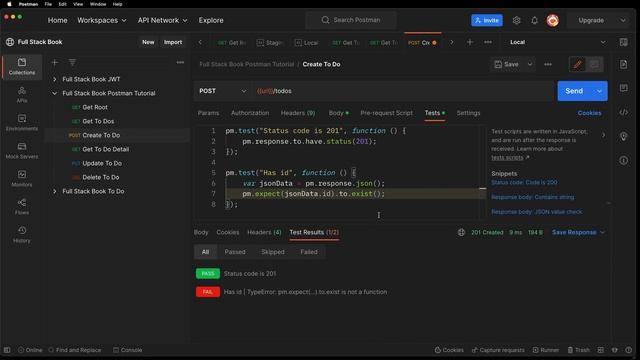Open the Save dropdown arrow

[x=530, y=64]
